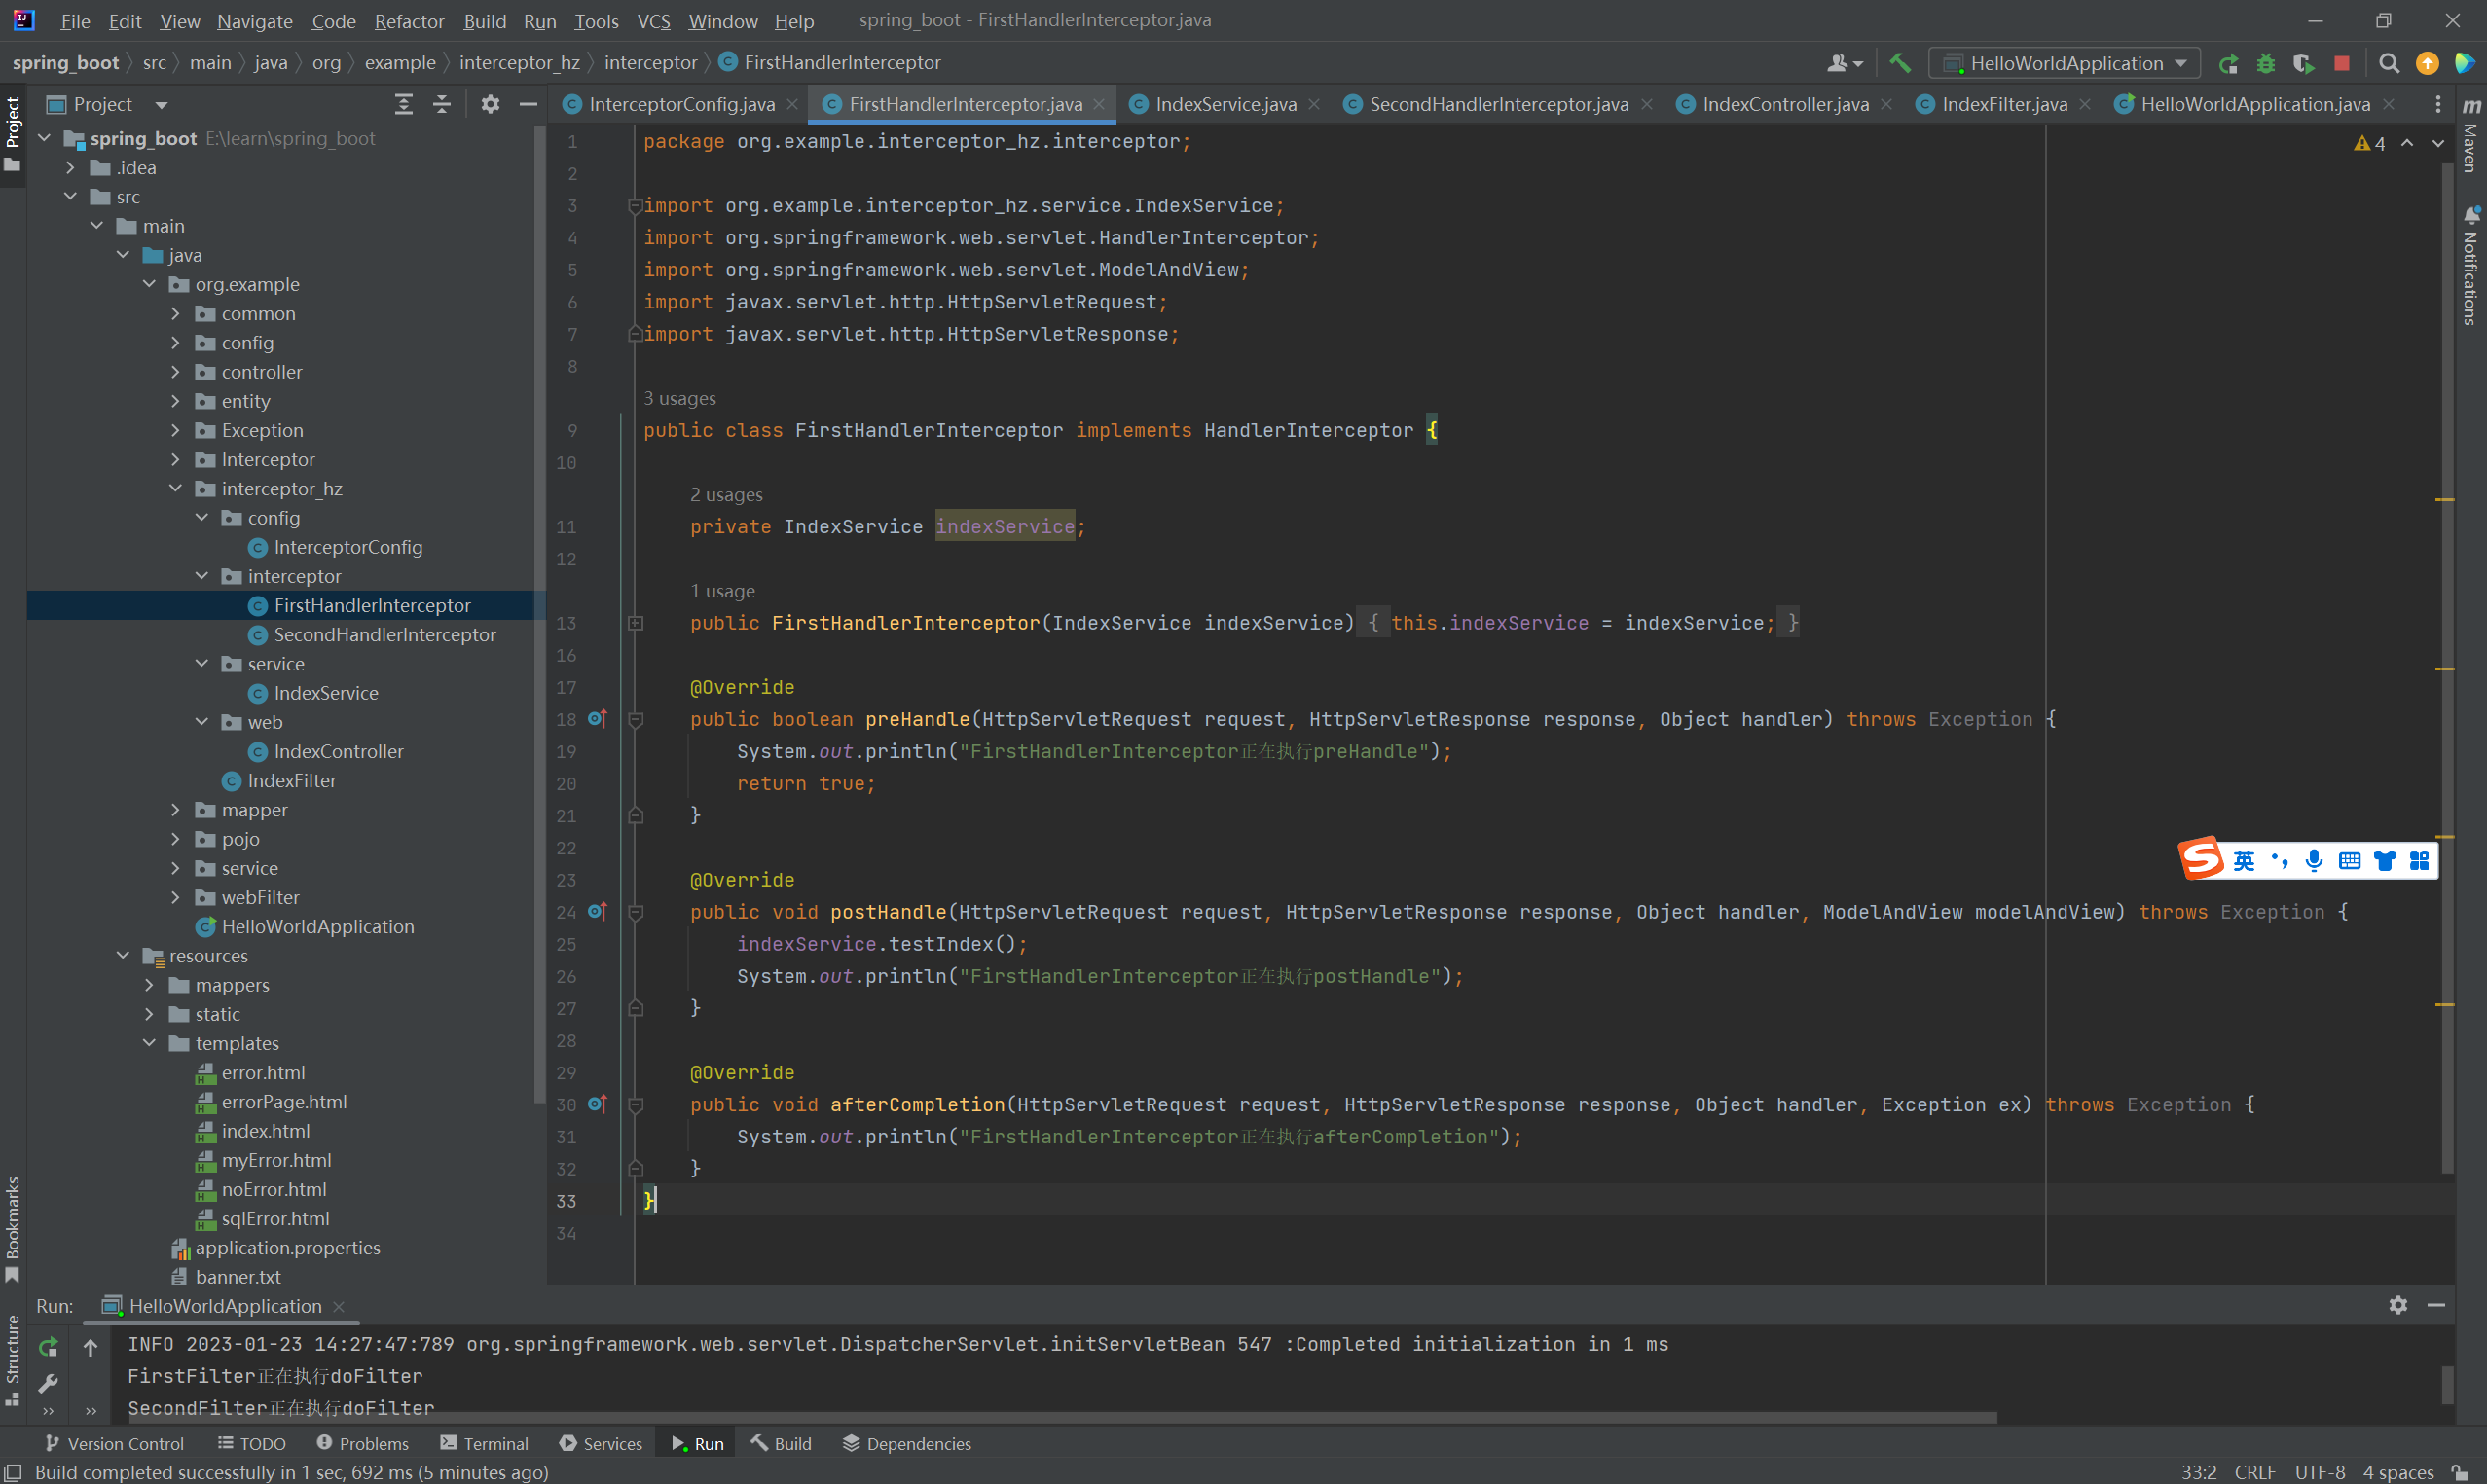Click the Problems tool window button
The height and width of the screenshot is (1484, 2487).
(x=362, y=1443)
